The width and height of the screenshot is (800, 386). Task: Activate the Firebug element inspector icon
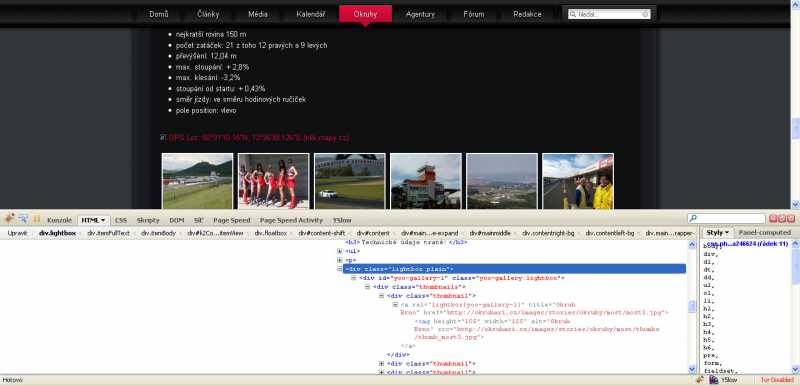23,219
